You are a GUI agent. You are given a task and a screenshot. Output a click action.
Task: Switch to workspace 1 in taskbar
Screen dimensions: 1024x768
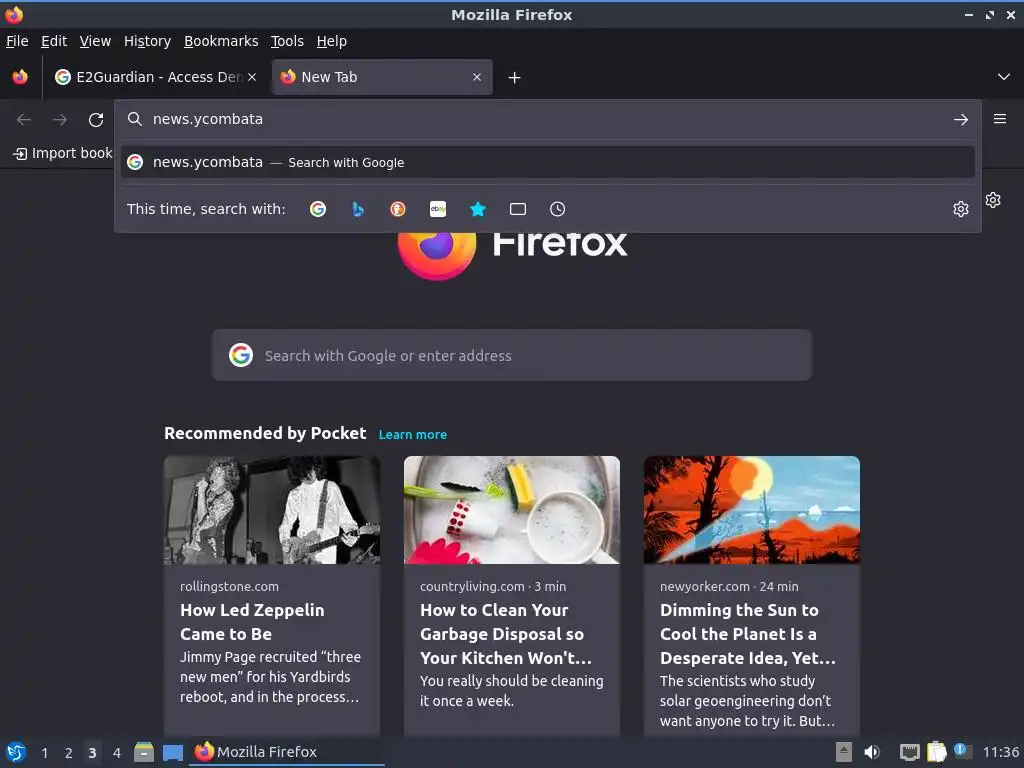click(44, 753)
